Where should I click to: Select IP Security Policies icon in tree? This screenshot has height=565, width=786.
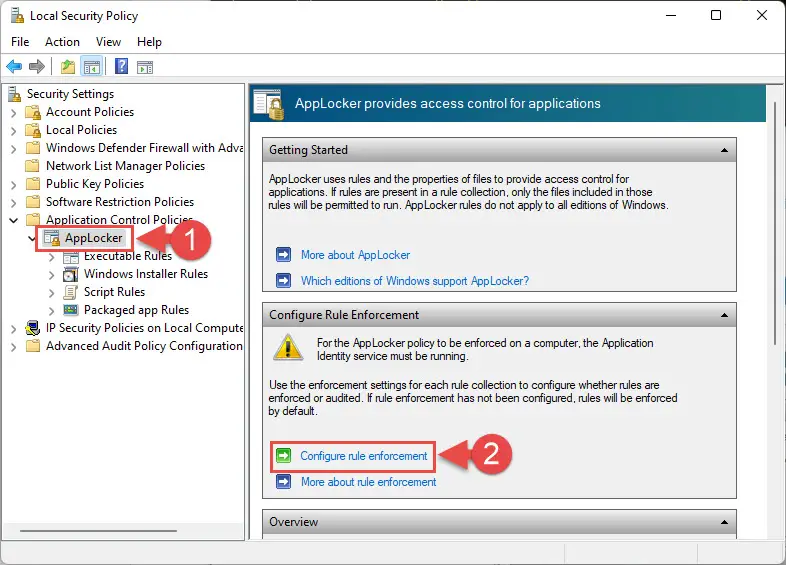(x=33, y=328)
